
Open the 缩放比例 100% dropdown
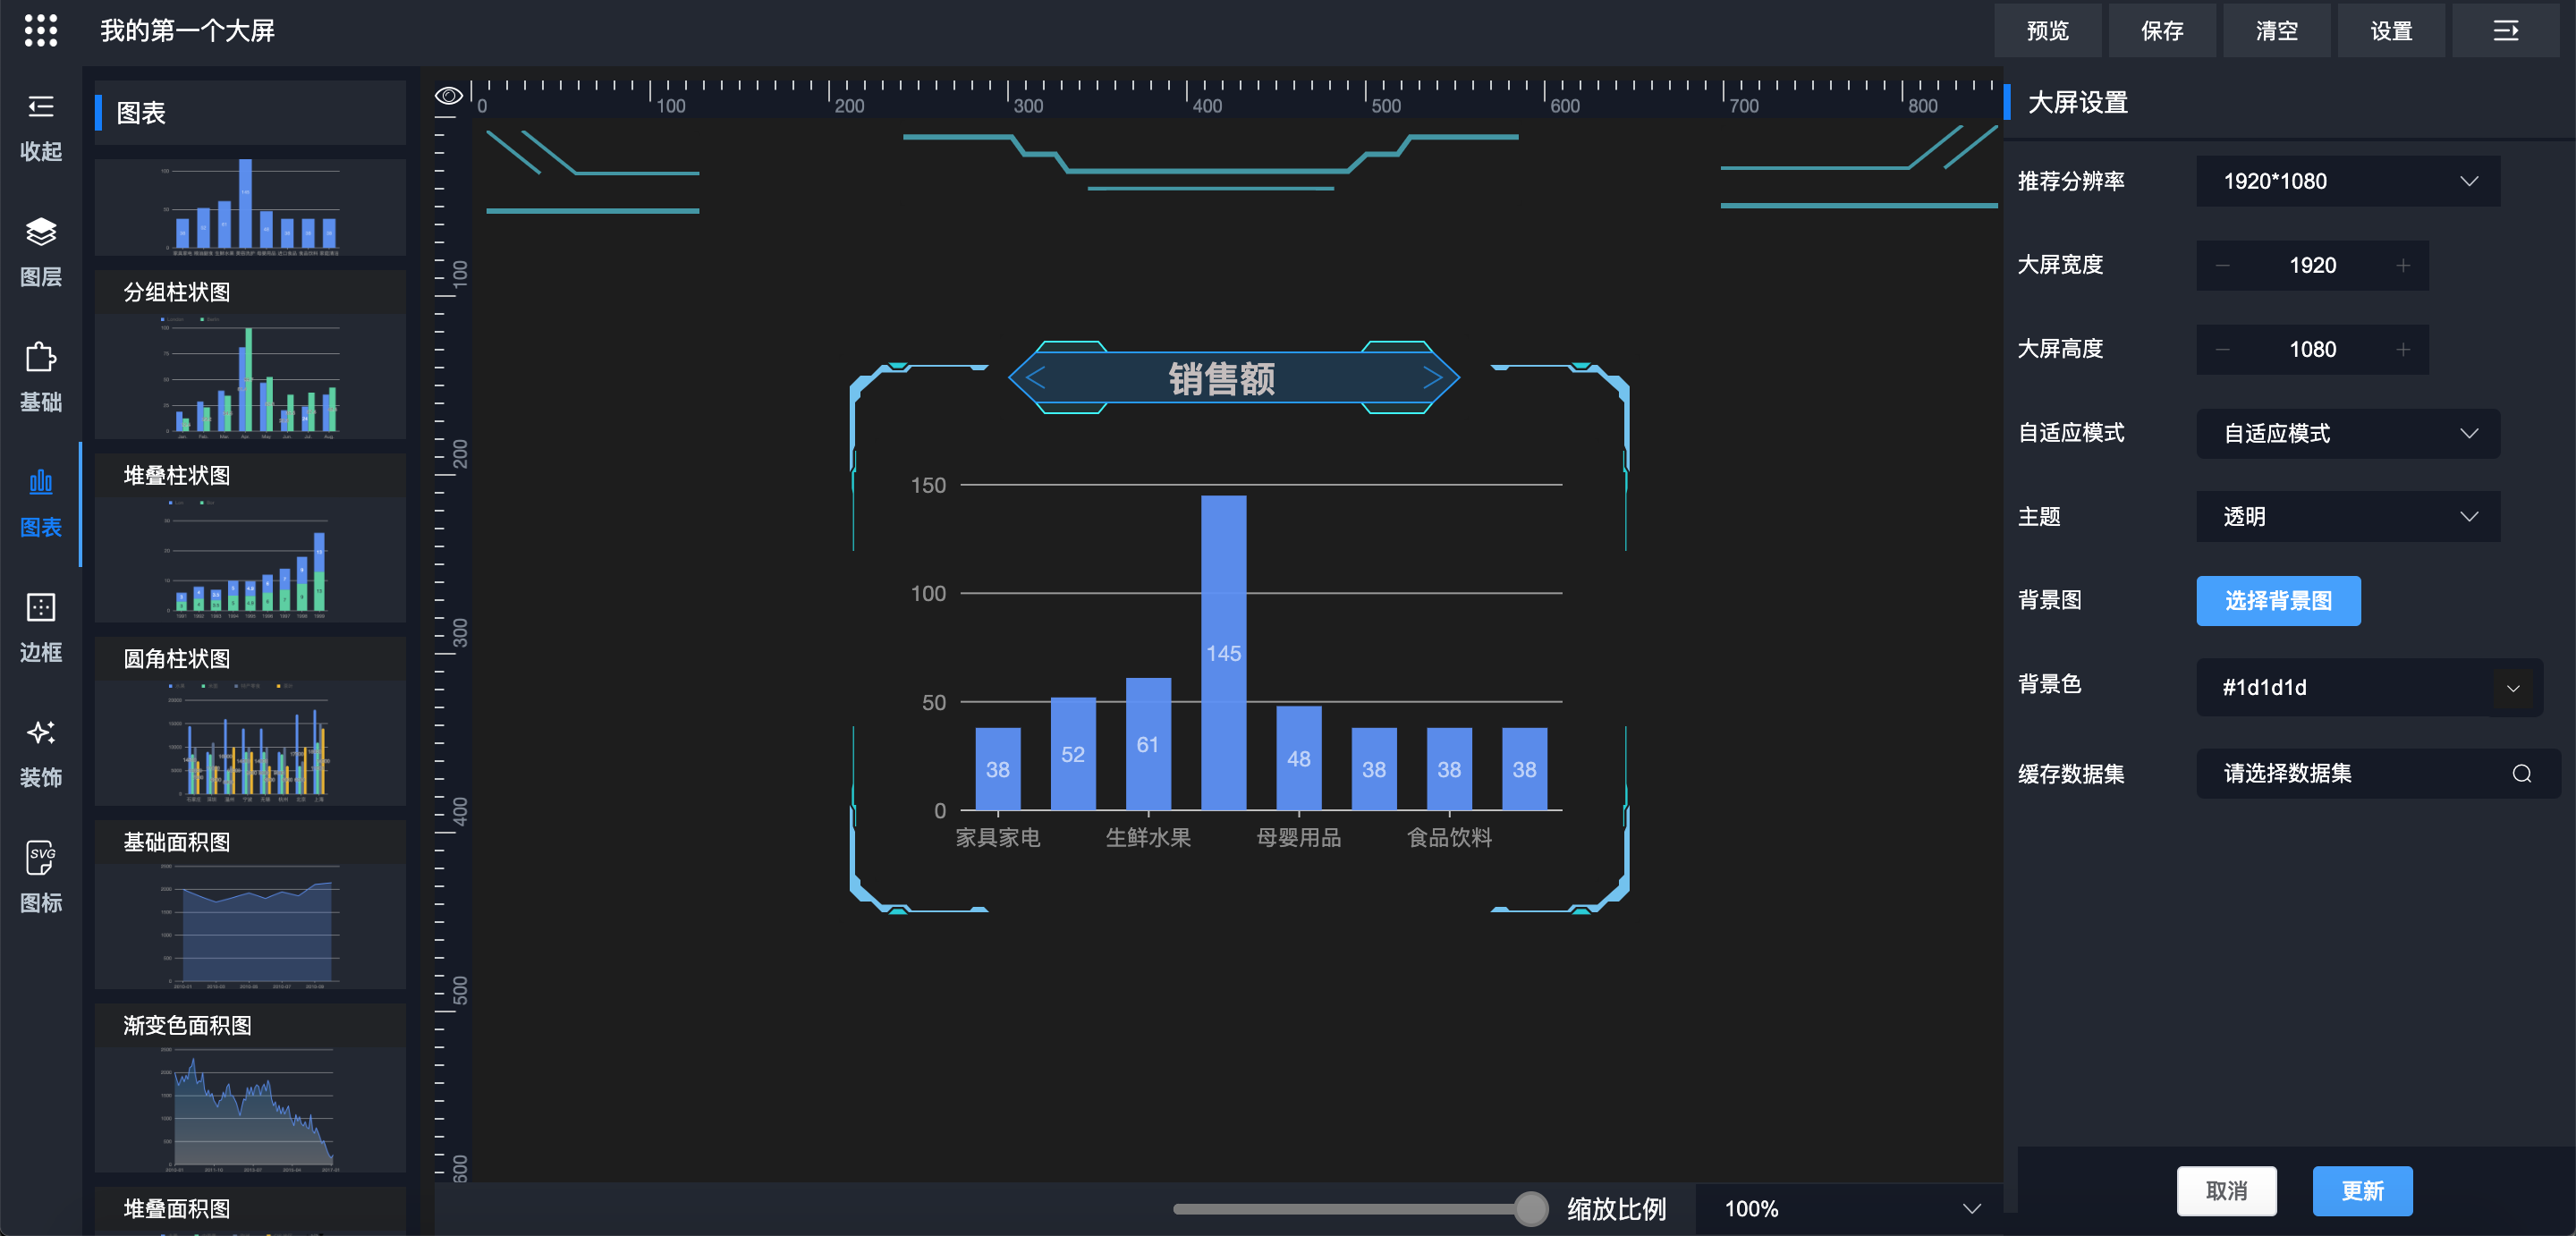[1850, 1208]
